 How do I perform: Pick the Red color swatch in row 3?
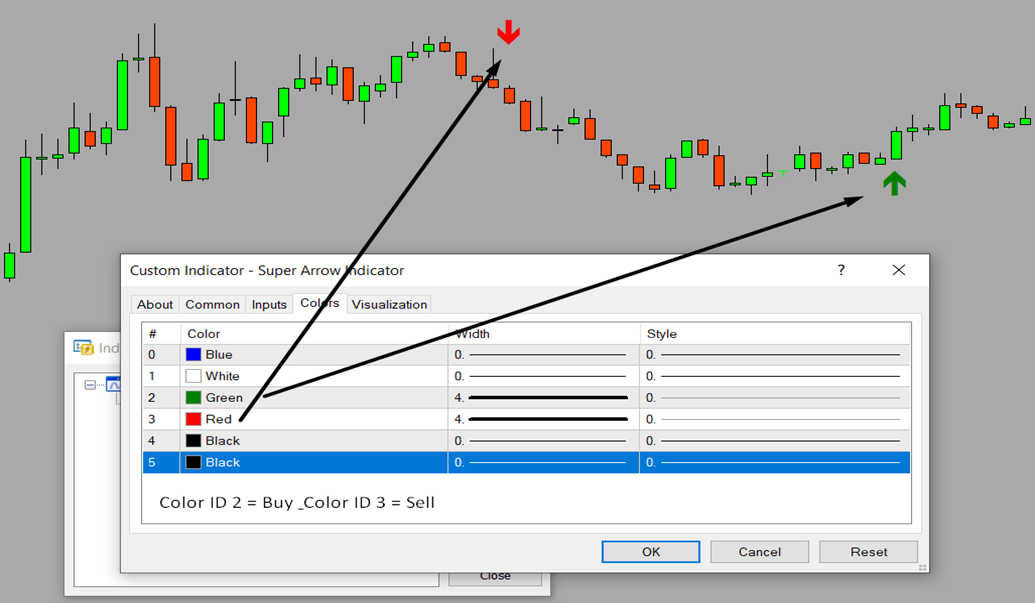coord(193,419)
